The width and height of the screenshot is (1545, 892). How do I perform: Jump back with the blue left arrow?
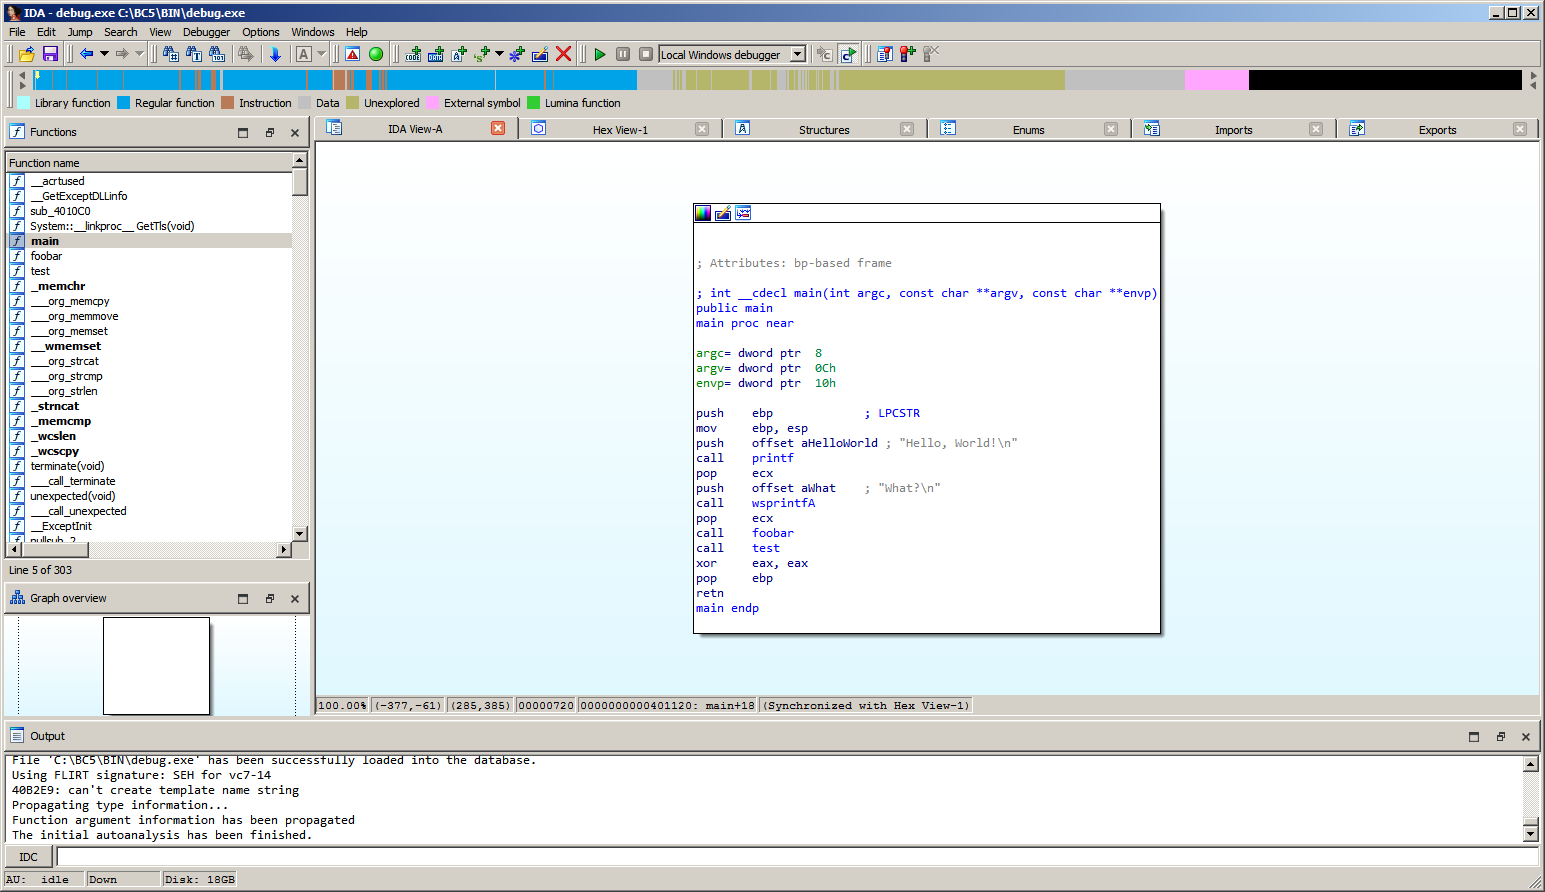(87, 54)
